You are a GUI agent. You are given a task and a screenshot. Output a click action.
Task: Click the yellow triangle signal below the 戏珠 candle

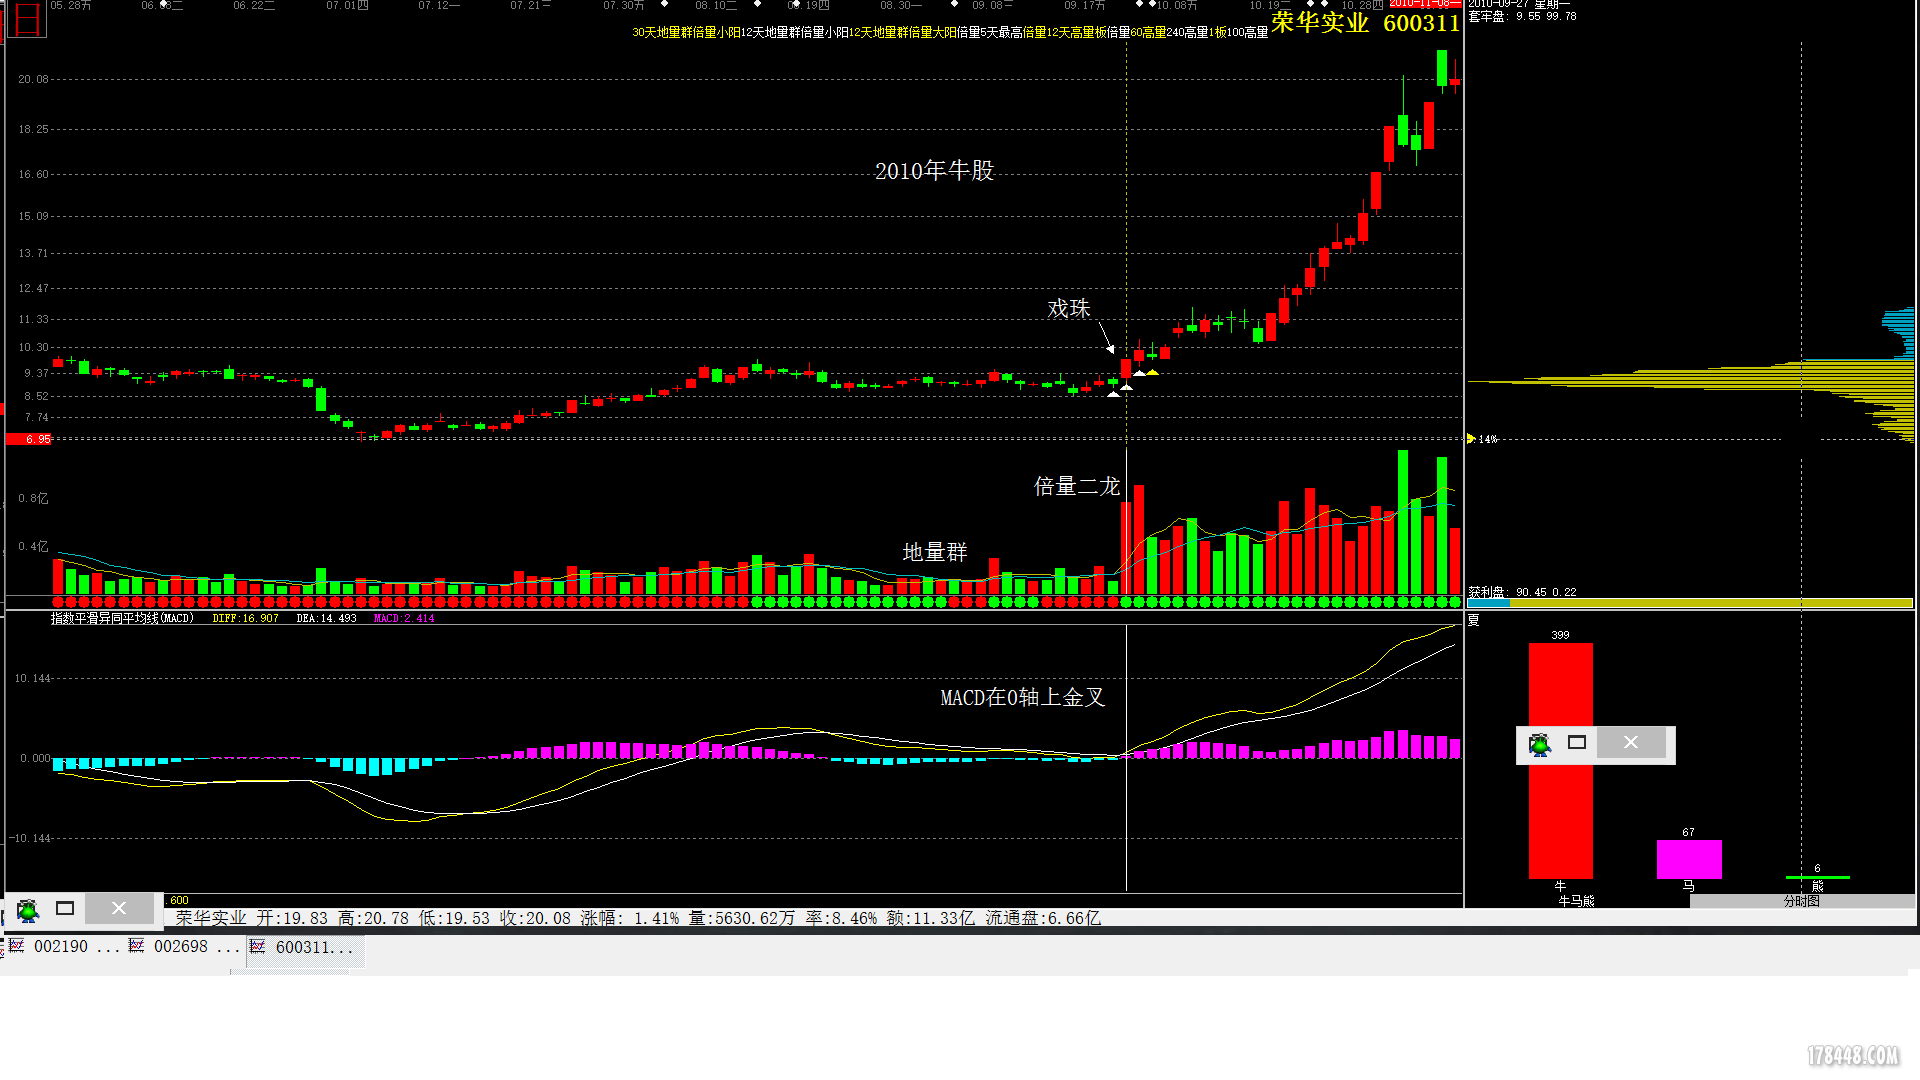click(x=1152, y=372)
